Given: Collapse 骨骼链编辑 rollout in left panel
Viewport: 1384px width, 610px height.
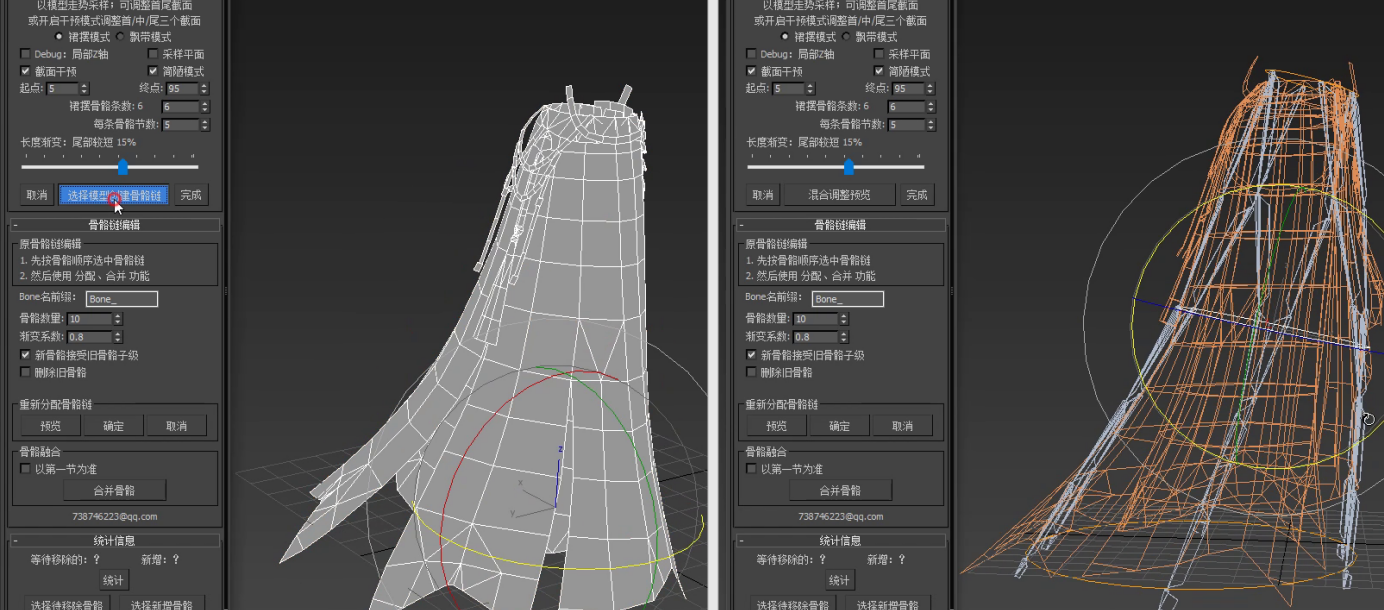Looking at the screenshot, I should 114,225.
